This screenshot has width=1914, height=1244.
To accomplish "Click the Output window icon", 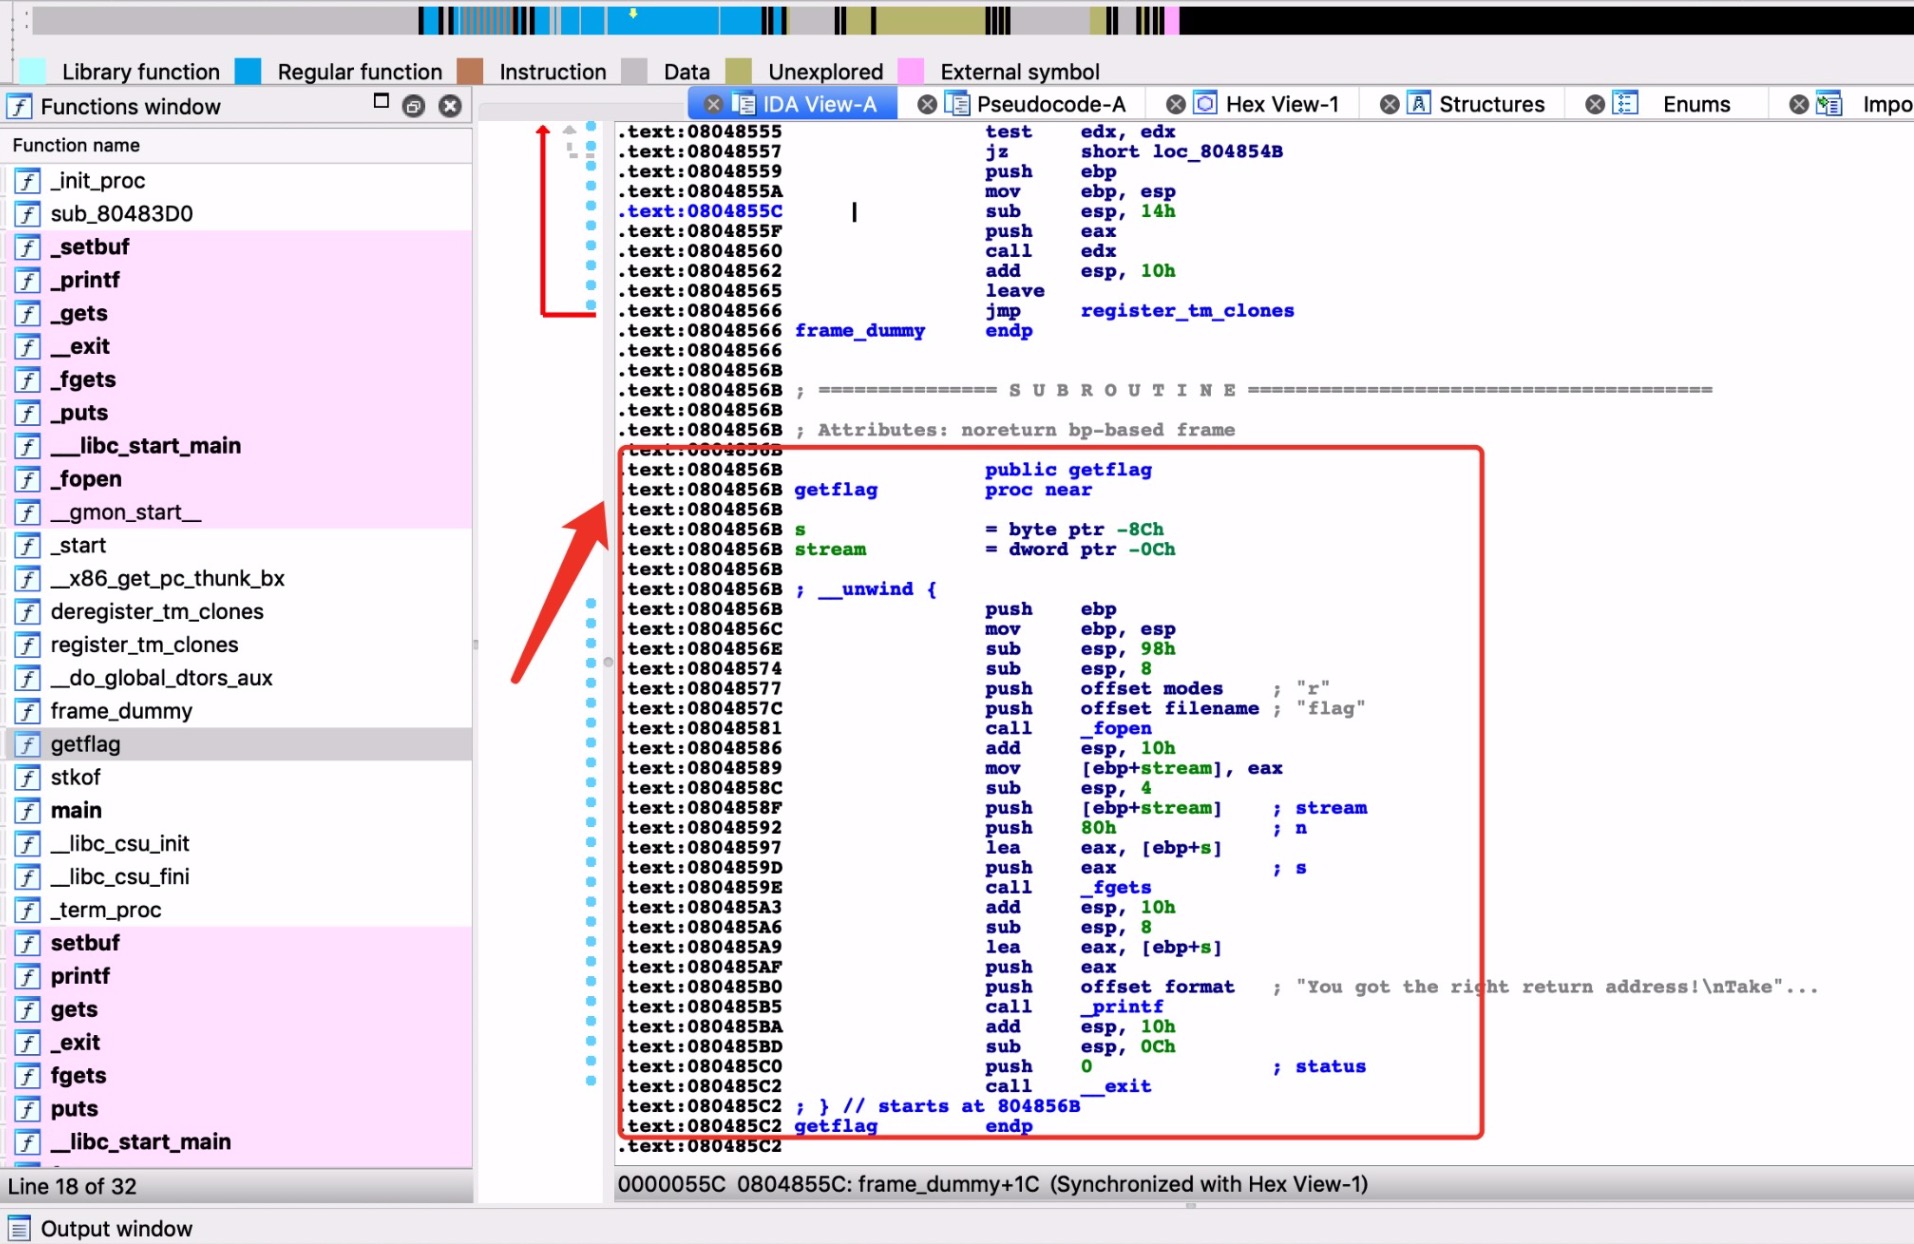I will [x=19, y=1228].
